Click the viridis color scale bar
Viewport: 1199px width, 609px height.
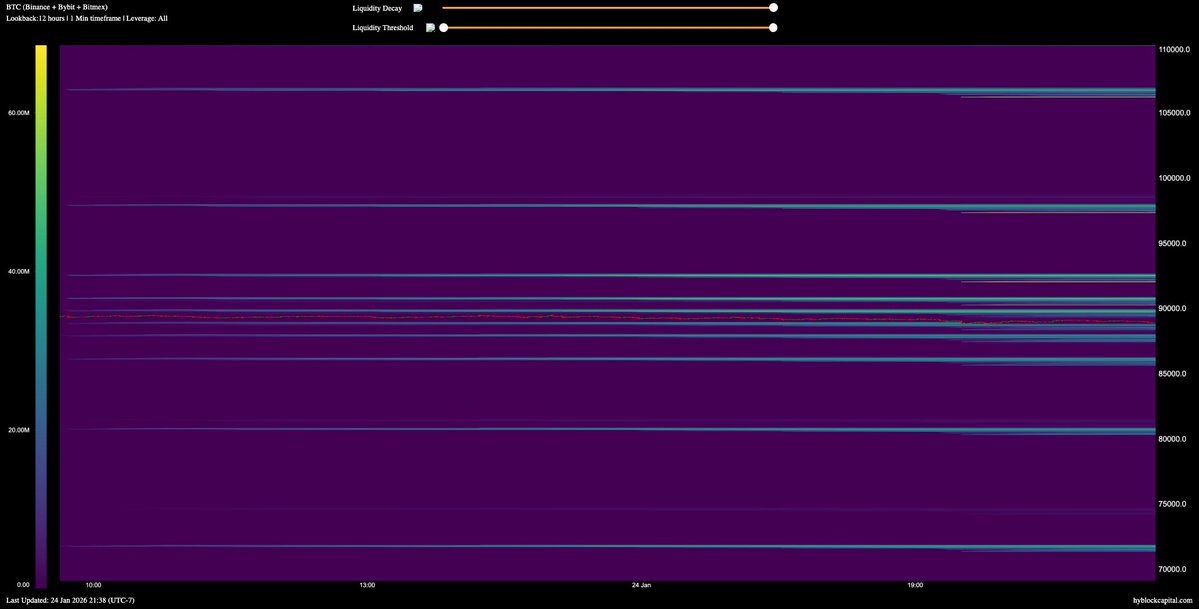tap(41, 316)
